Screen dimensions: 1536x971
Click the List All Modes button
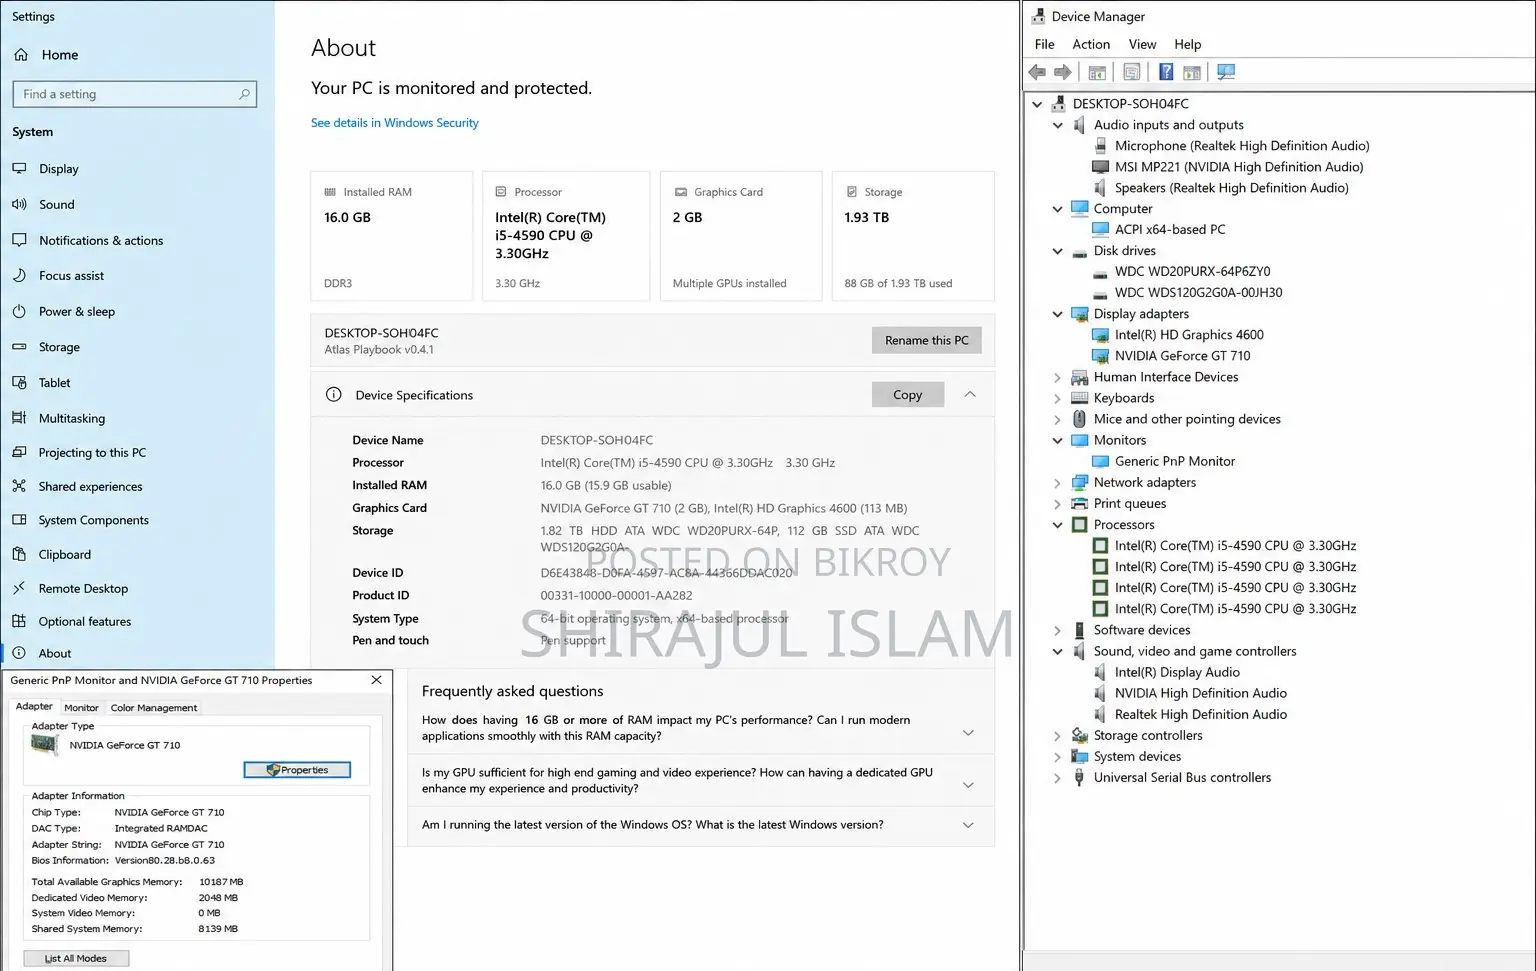point(76,958)
